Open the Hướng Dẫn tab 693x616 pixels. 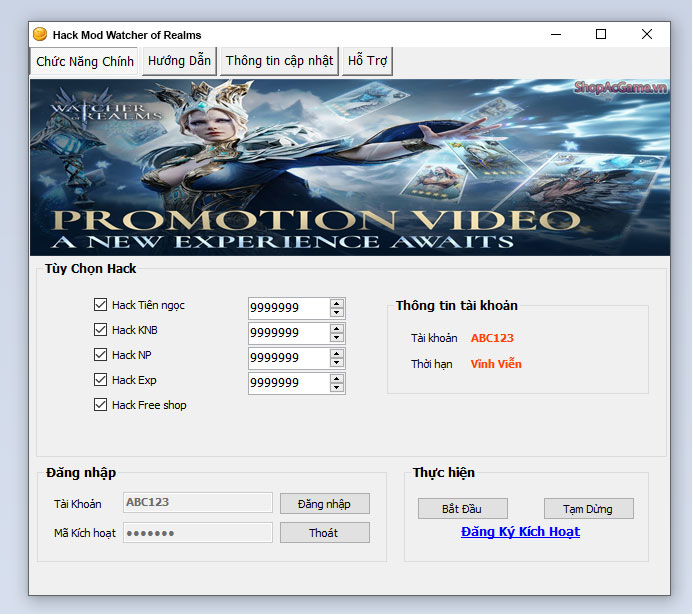click(x=179, y=61)
